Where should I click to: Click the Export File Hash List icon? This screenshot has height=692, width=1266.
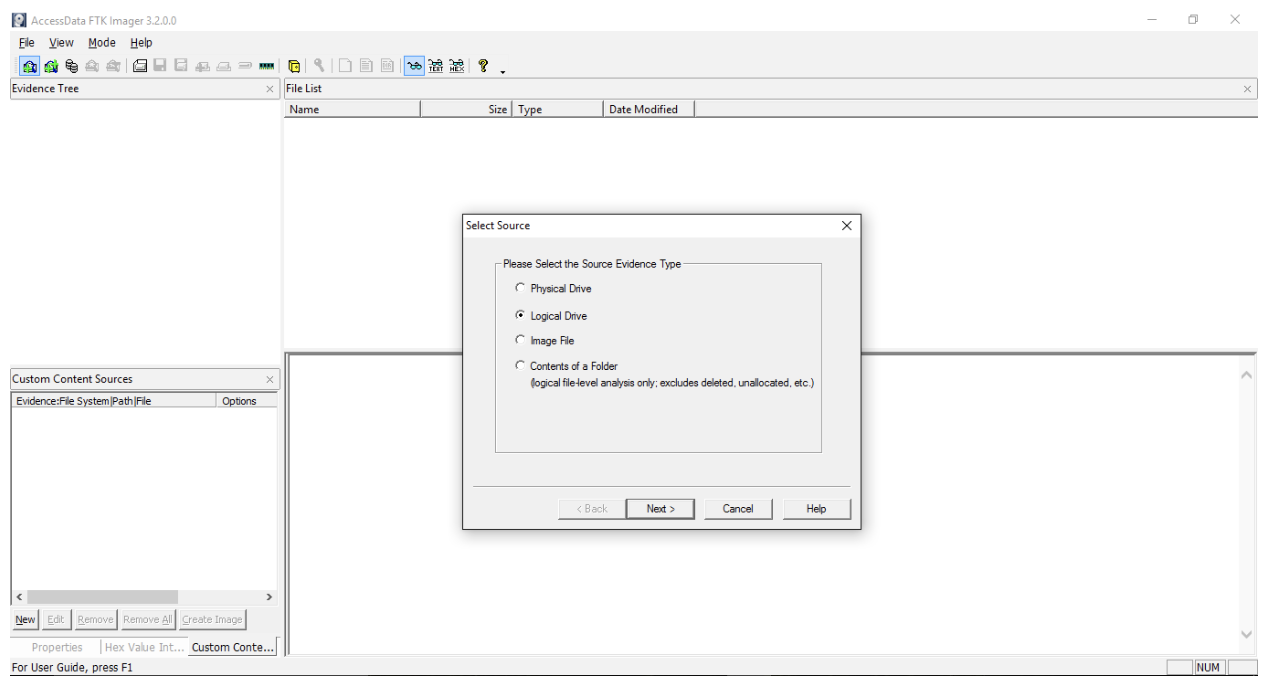(366, 66)
